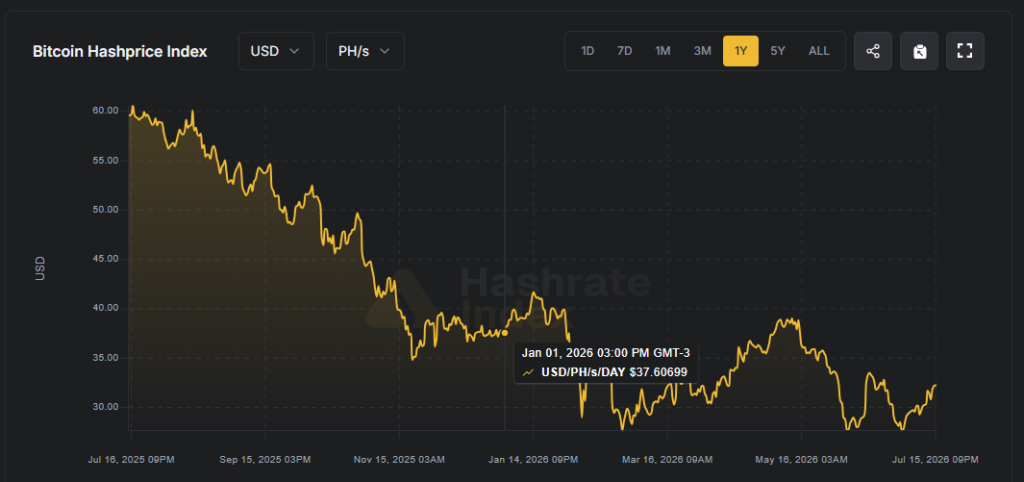Show the 5Y time range
Viewport: 1024px width, 482px height.
point(777,51)
